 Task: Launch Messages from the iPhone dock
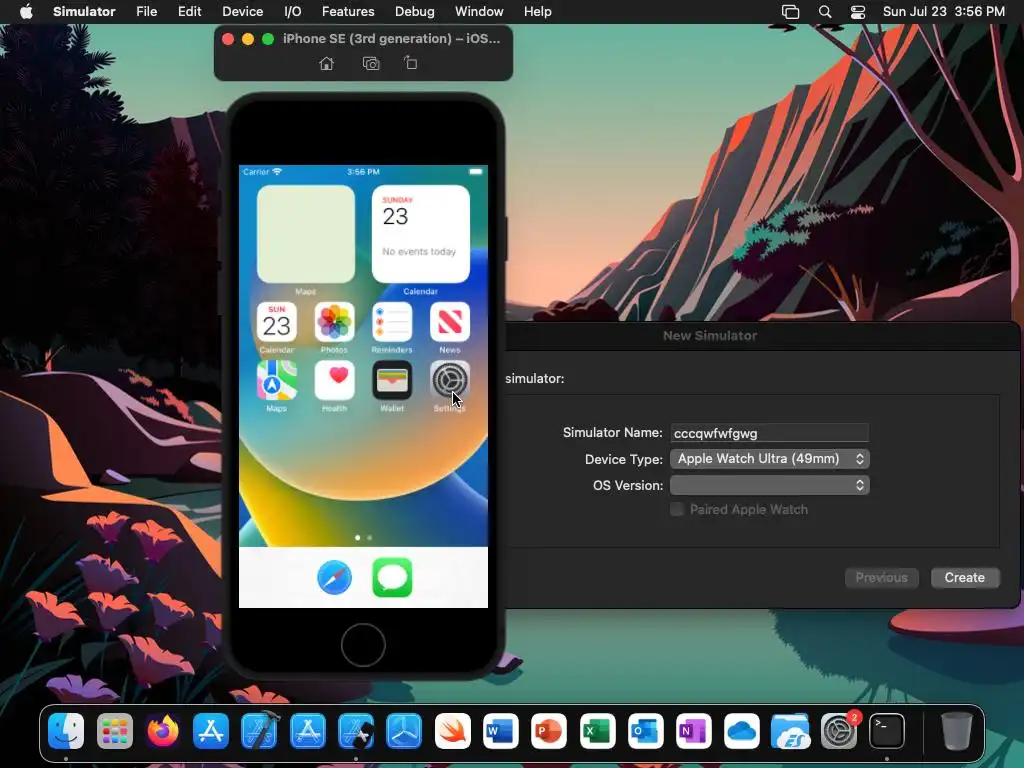click(x=392, y=577)
